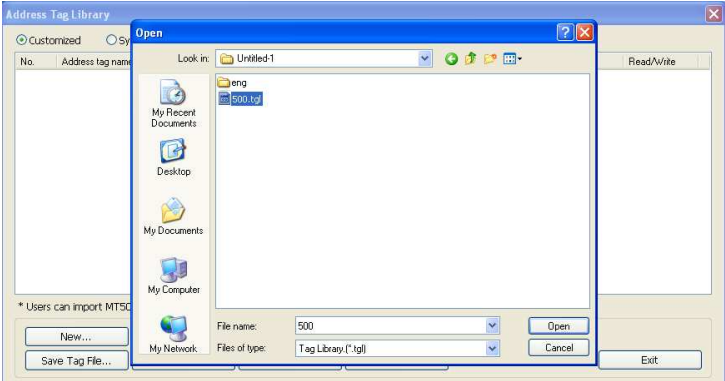The image size is (725, 381).
Task: Click the Open button
Action: click(x=559, y=326)
